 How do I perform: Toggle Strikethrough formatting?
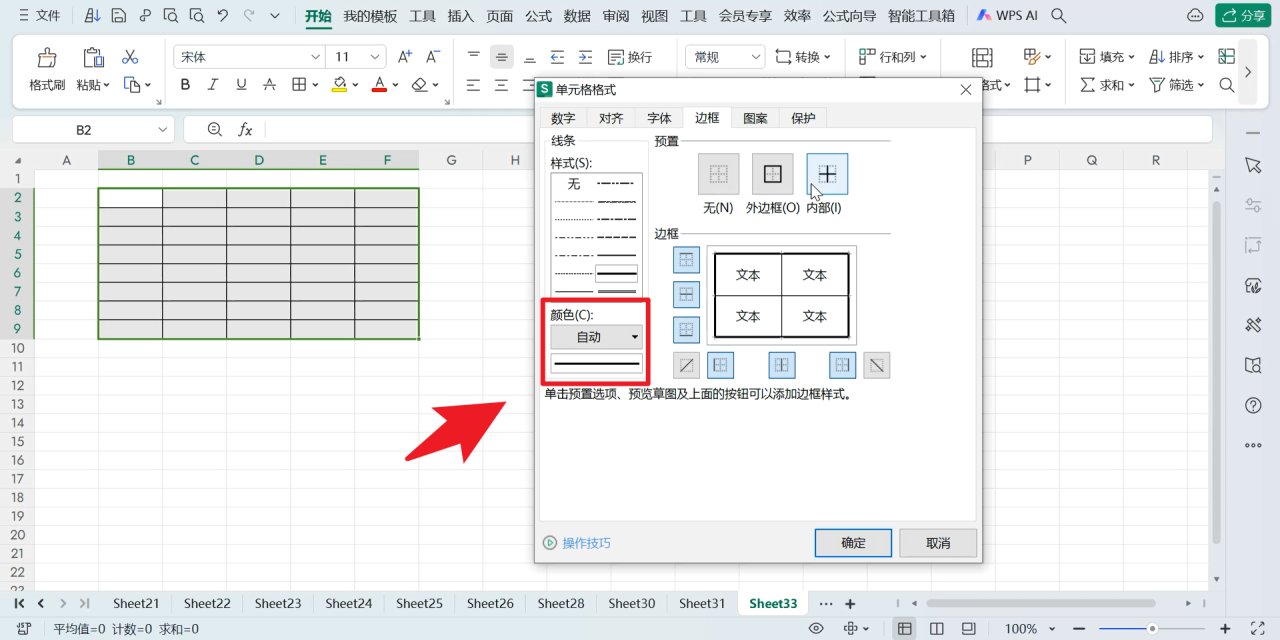(x=269, y=85)
